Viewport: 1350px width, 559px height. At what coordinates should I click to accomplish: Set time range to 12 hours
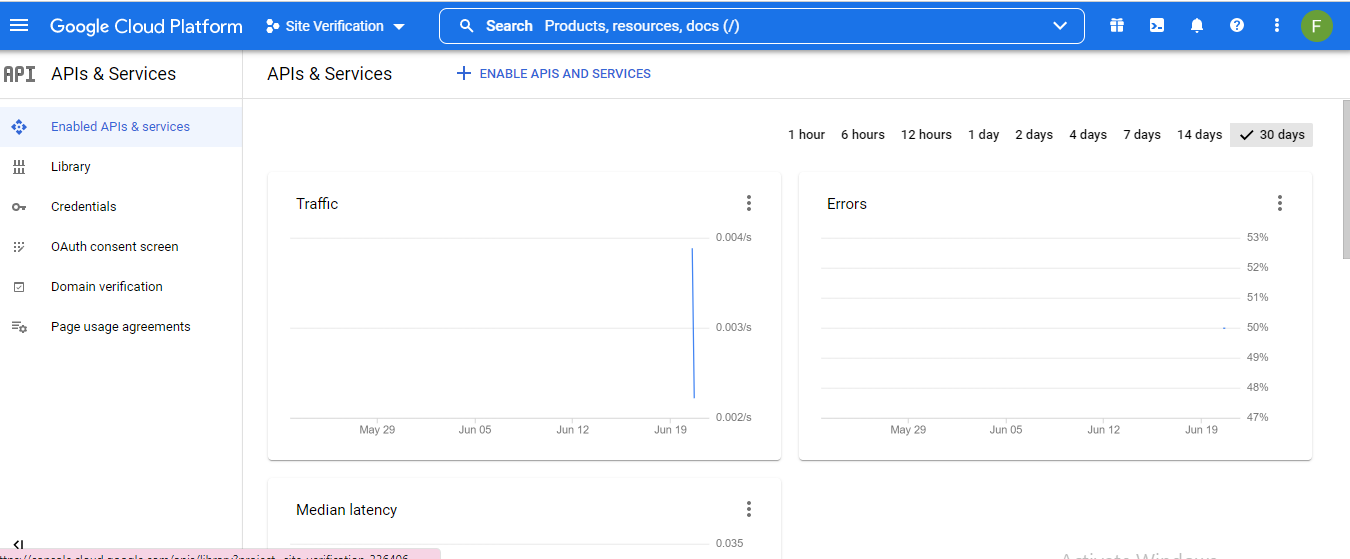[x=926, y=135]
